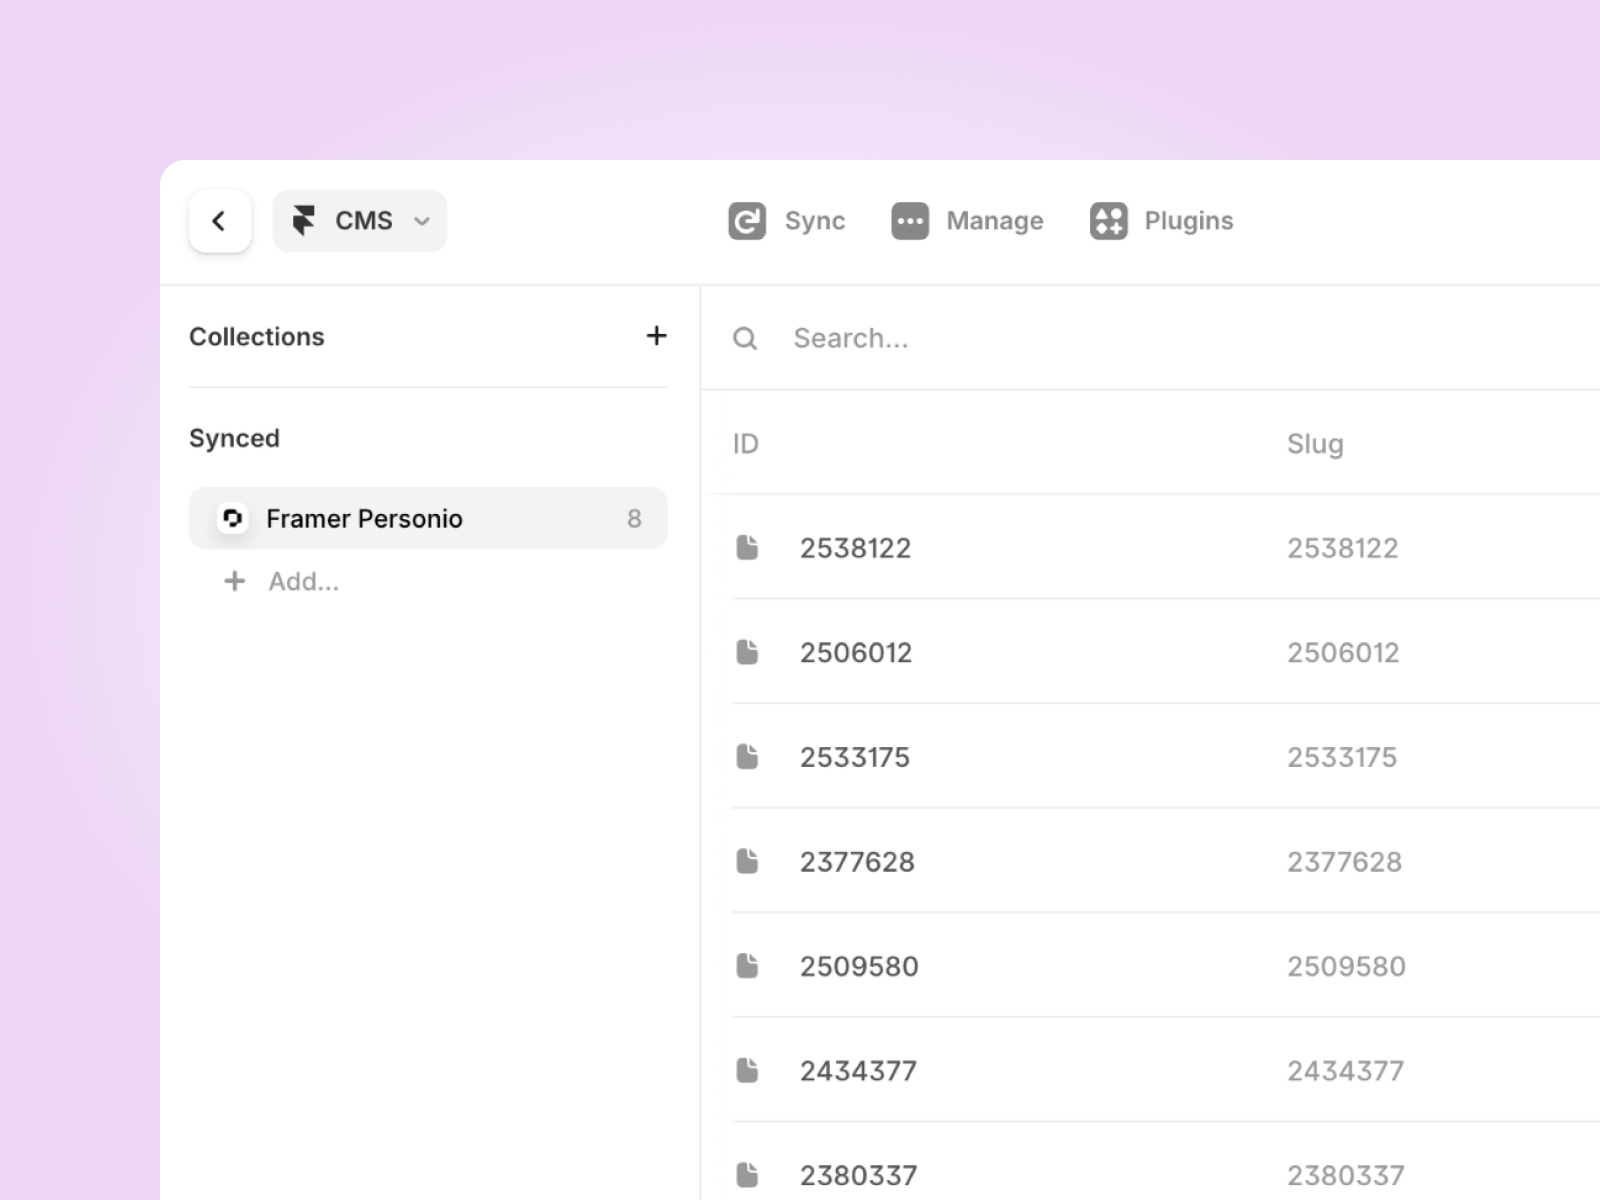
Task: Click the Plugins icon
Action: coord(1109,221)
